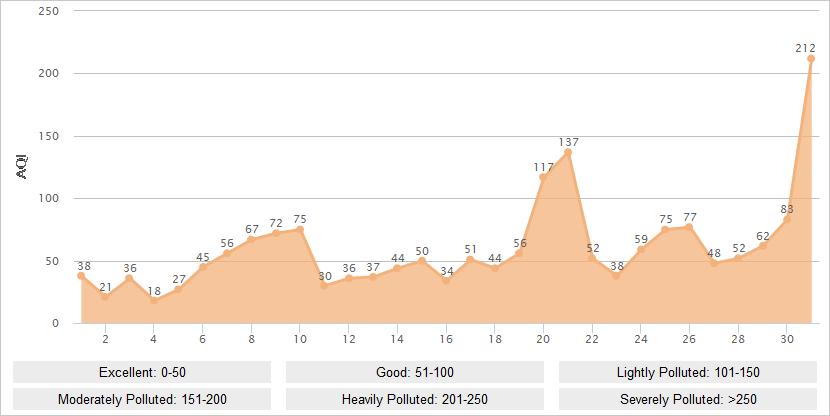Click the Lightly Polluted: 101-150 legend box

pyautogui.click(x=688, y=372)
